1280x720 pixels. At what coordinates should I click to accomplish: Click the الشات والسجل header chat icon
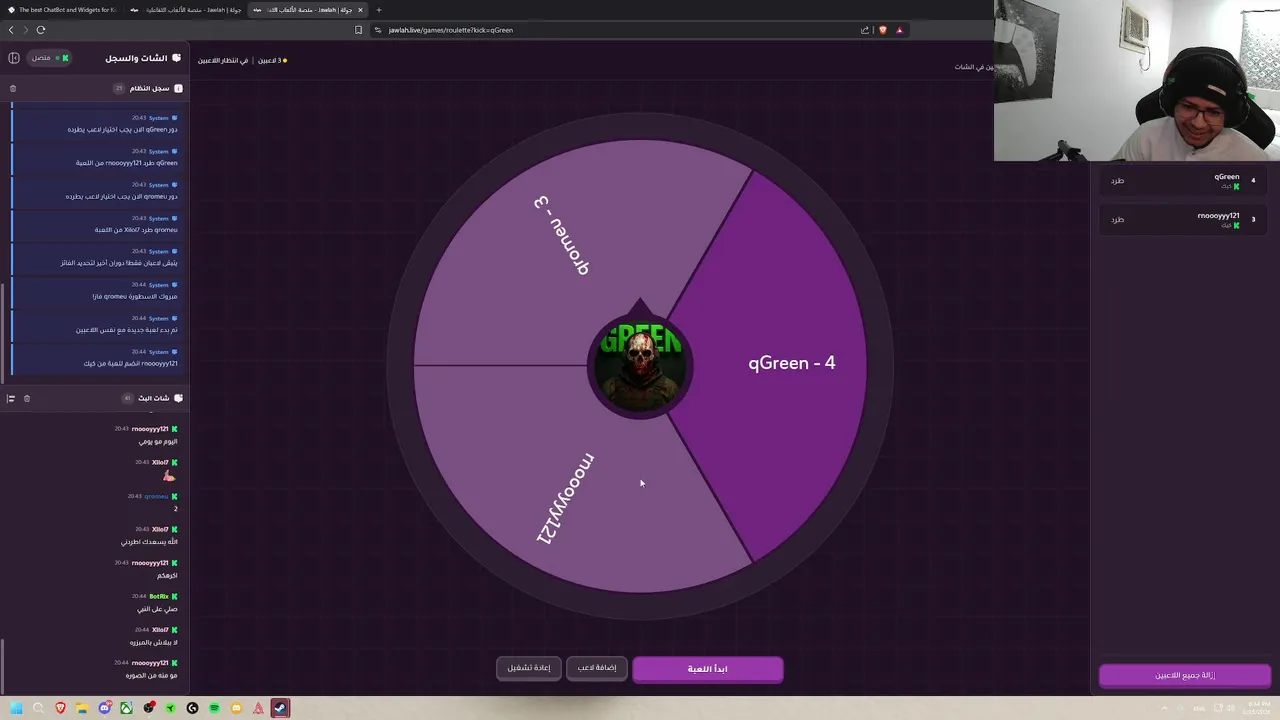(x=177, y=58)
